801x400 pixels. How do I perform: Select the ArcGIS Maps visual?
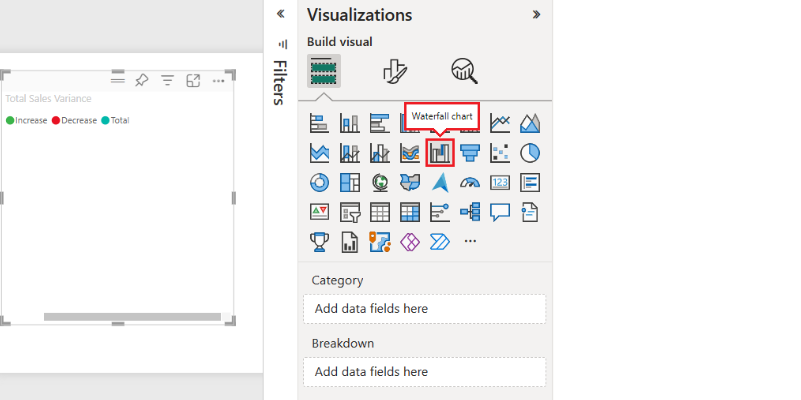tap(380, 242)
